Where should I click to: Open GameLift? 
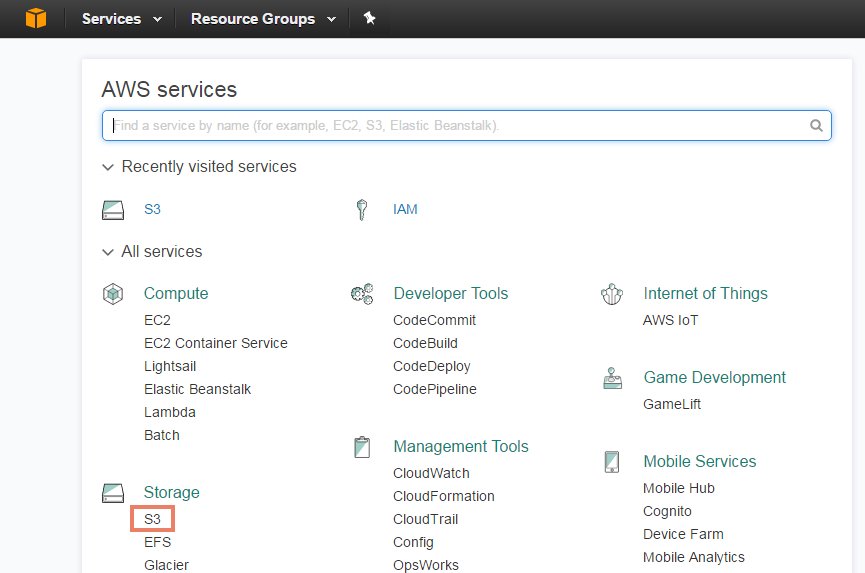point(672,404)
